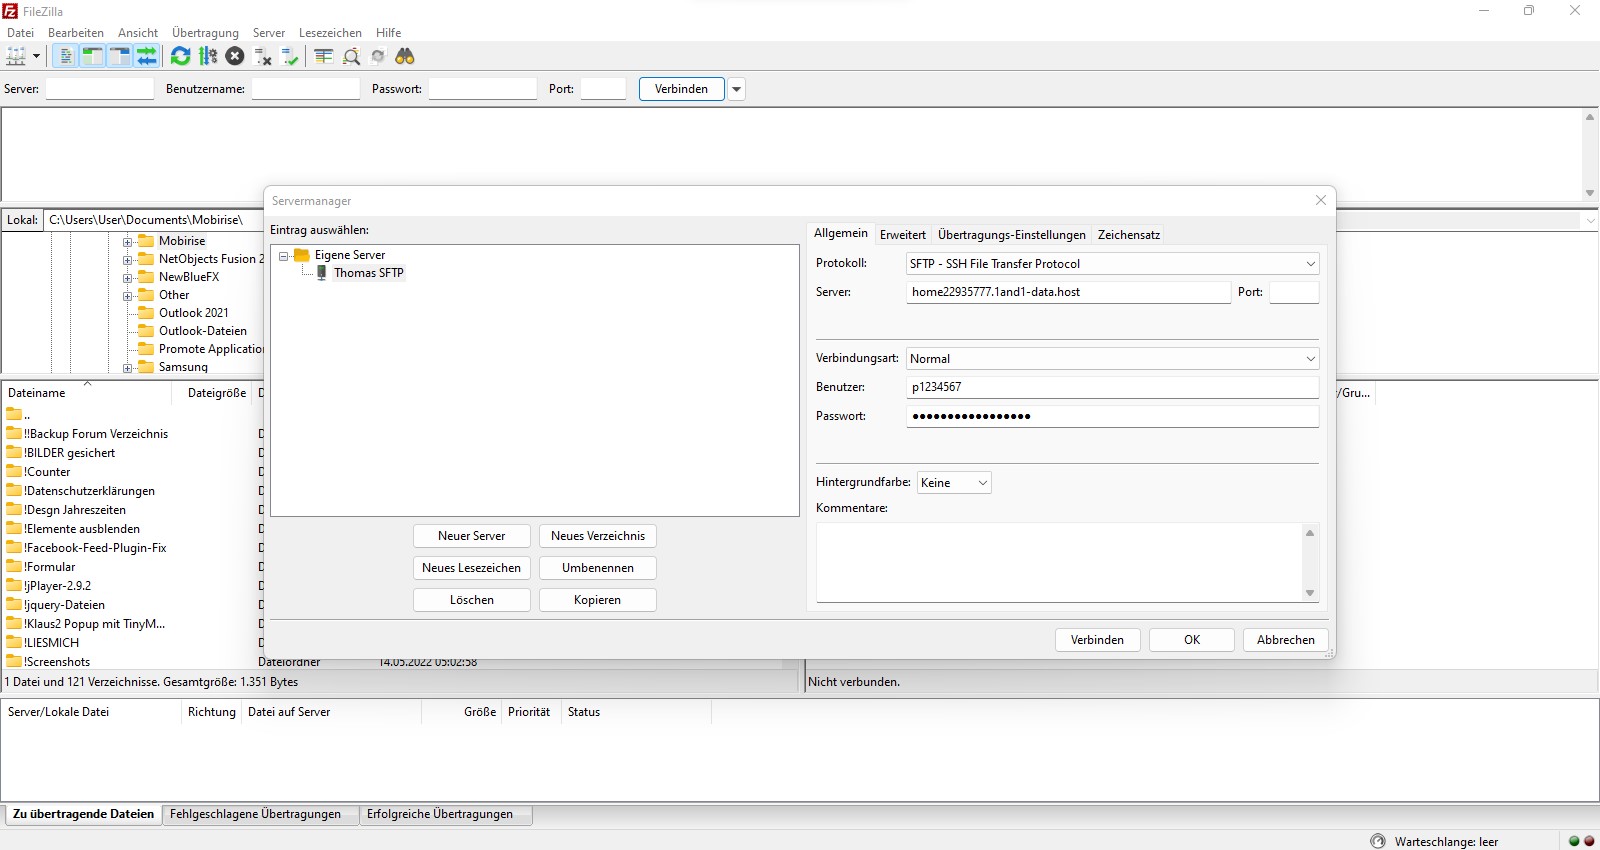Click the toggle directory comparison icon

[351, 57]
